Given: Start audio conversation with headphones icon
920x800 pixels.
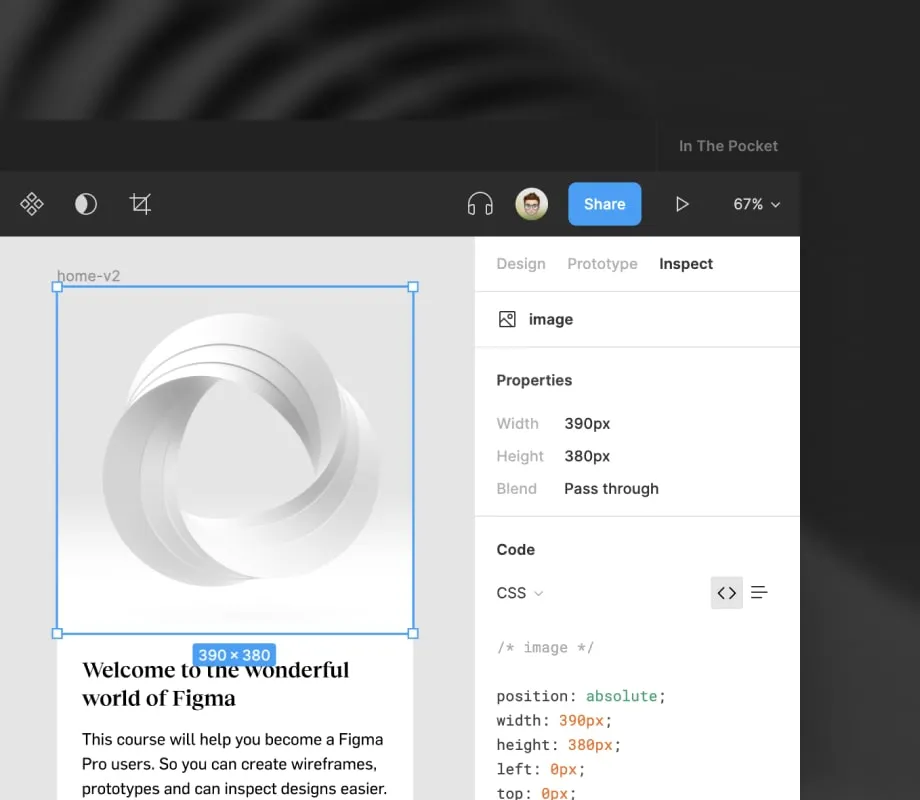Looking at the screenshot, I should [x=480, y=204].
